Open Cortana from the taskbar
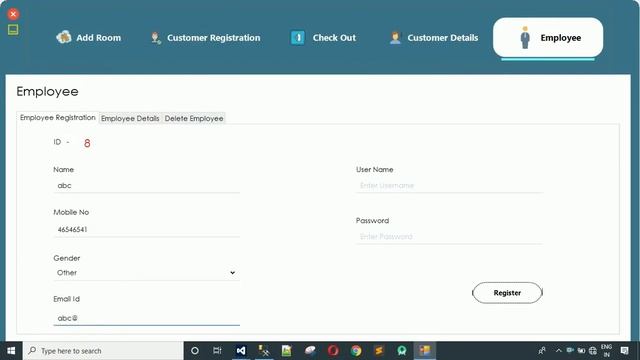This screenshot has height=360, width=640. [x=195, y=351]
